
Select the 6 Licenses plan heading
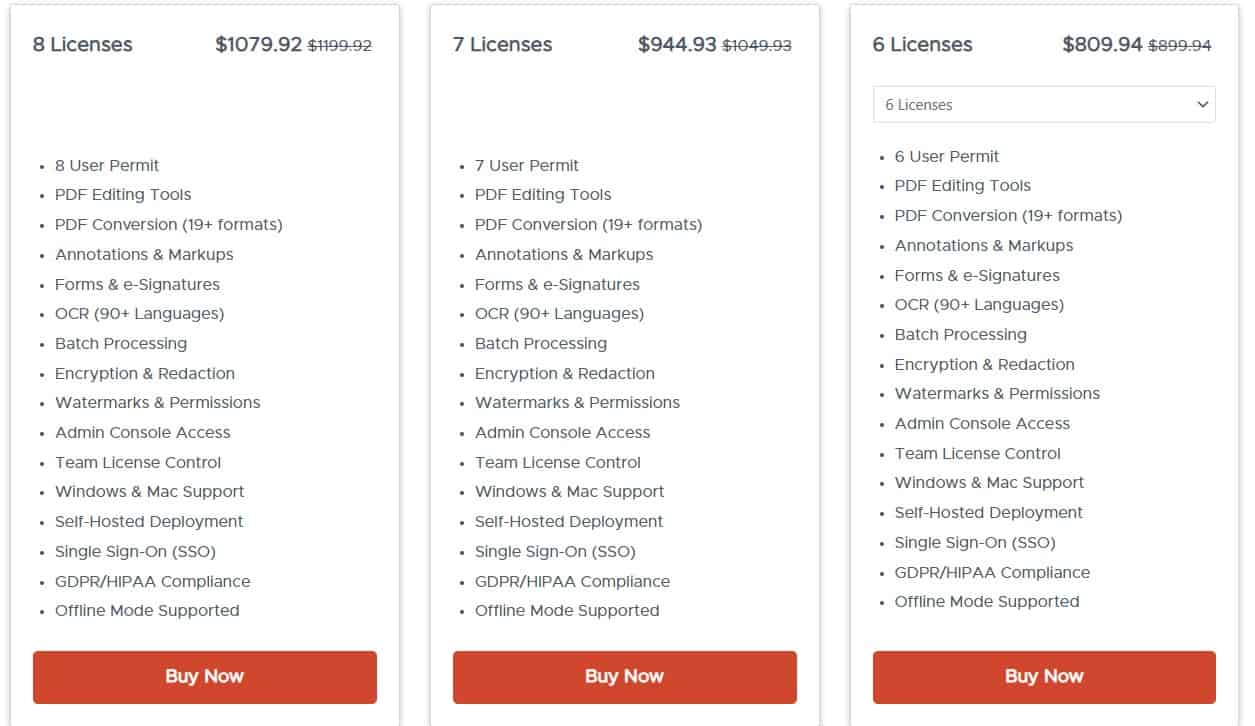coord(921,44)
